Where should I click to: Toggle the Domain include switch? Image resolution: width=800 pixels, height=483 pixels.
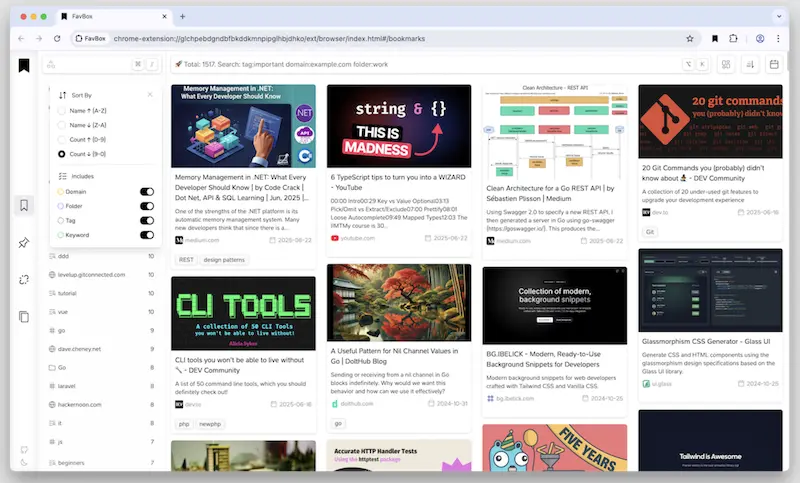tap(147, 192)
